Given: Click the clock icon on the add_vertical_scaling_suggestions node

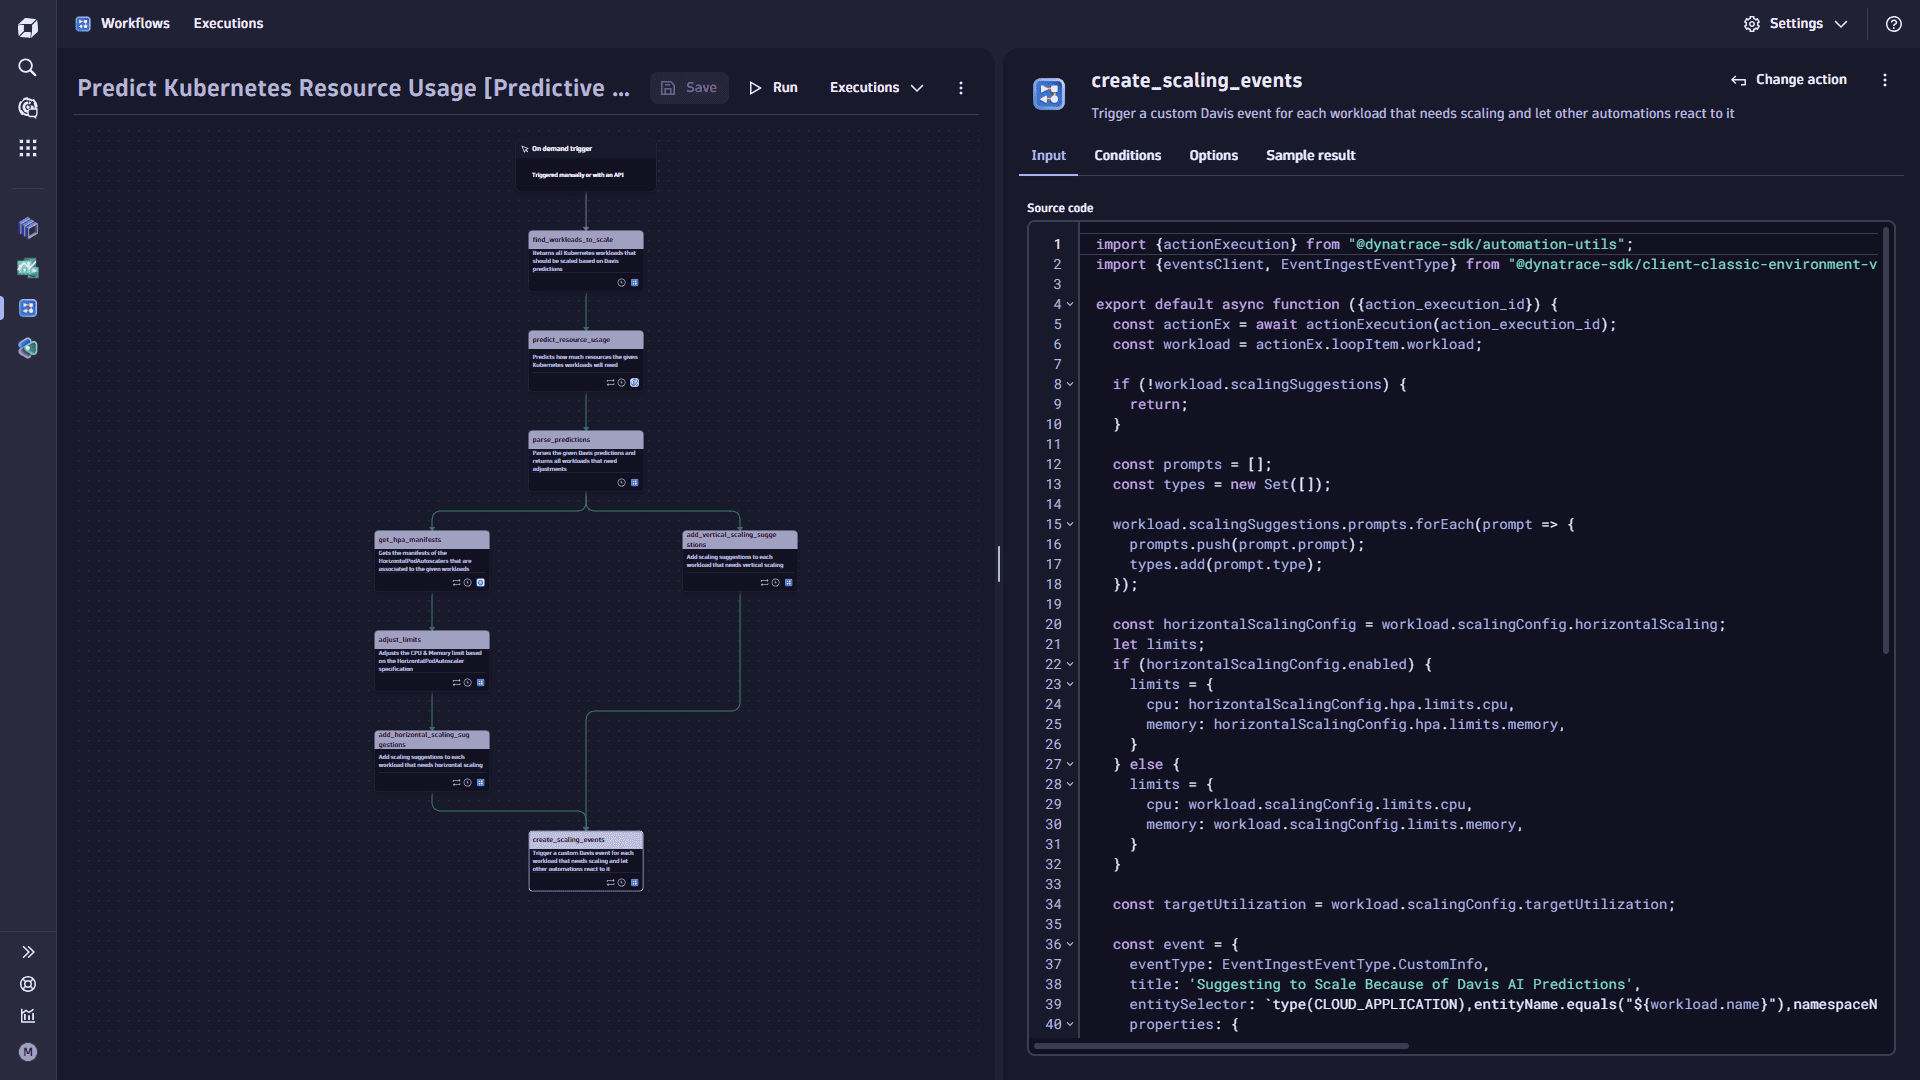Looking at the screenshot, I should coord(776,583).
